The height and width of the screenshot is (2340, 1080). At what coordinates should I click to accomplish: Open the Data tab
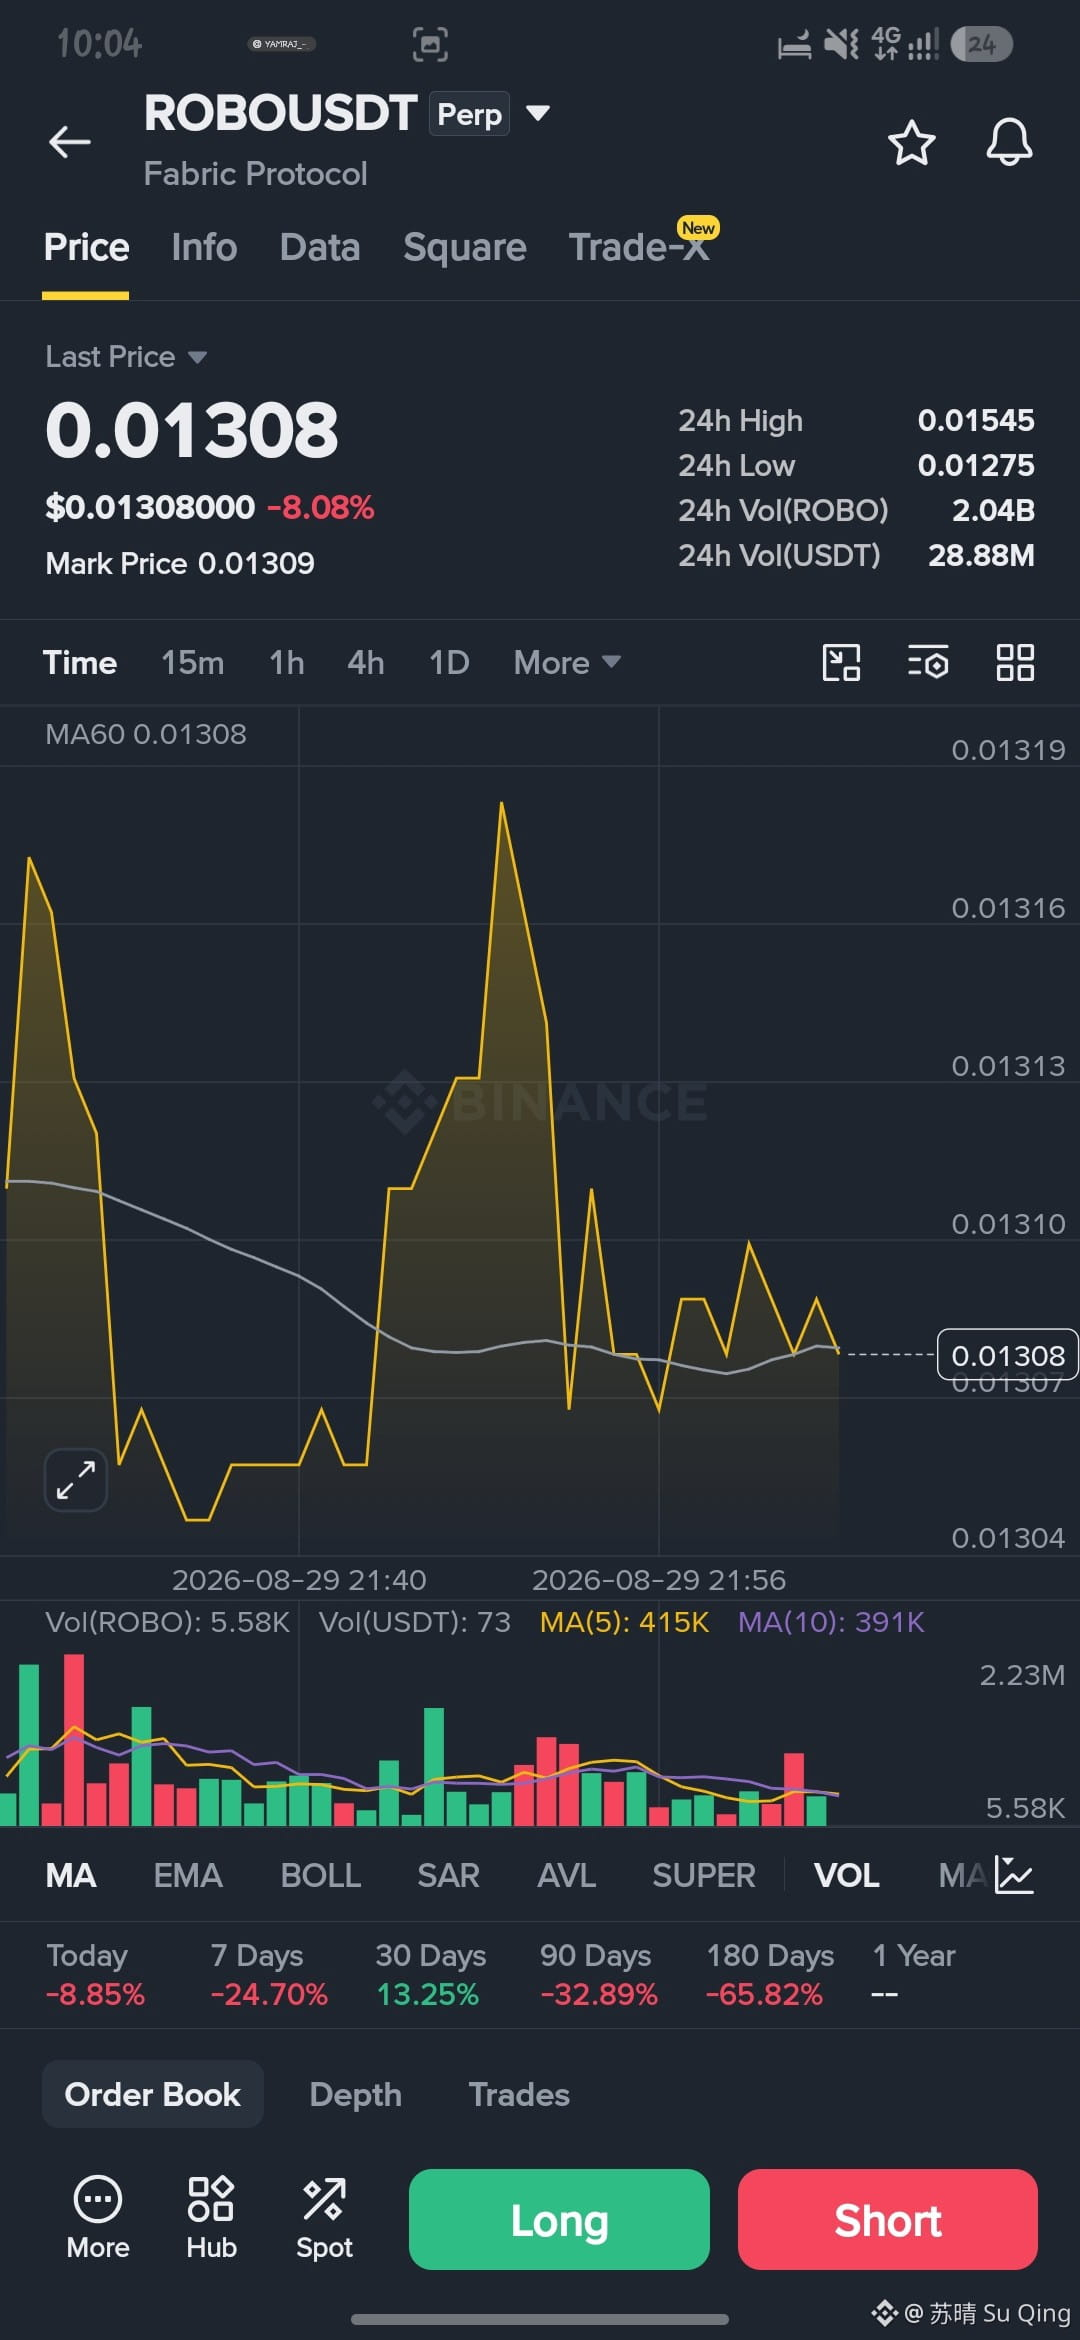click(320, 247)
